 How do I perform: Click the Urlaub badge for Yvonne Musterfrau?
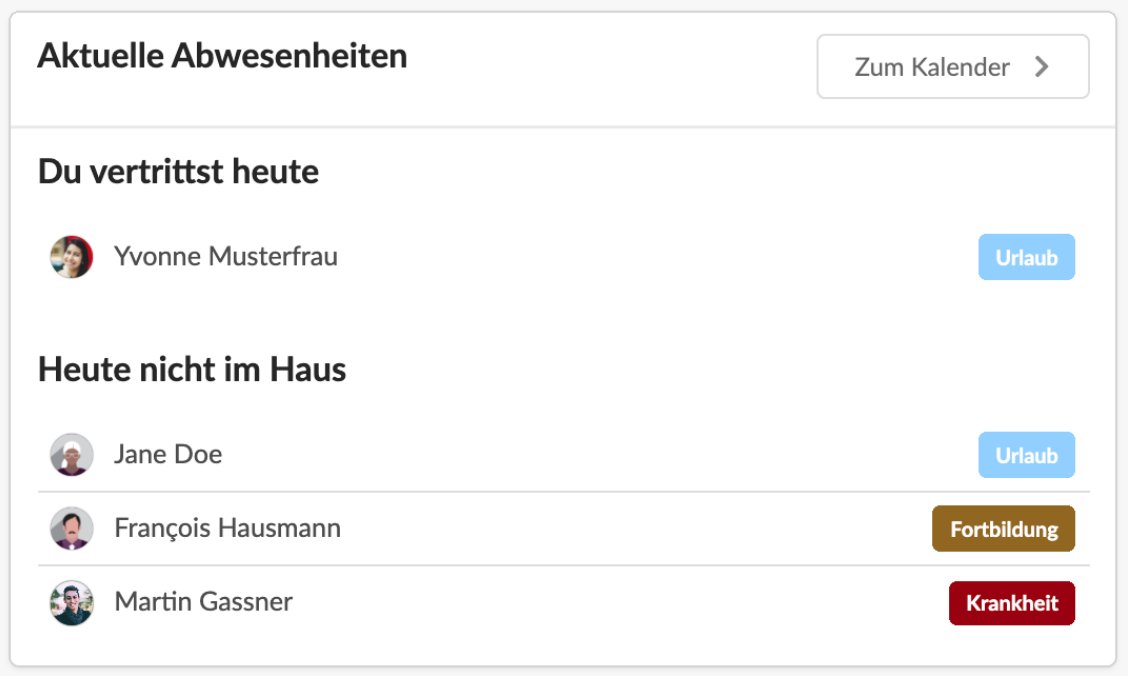click(1027, 257)
